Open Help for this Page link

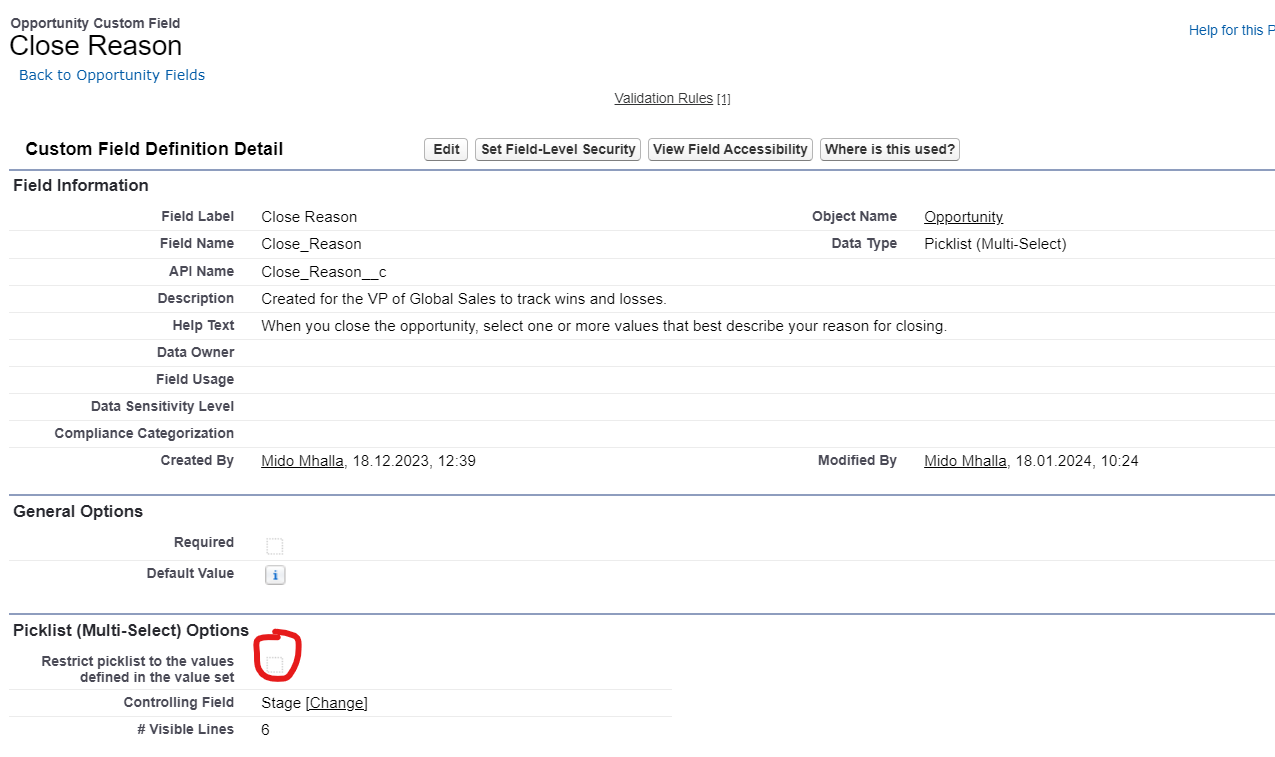point(1231,30)
